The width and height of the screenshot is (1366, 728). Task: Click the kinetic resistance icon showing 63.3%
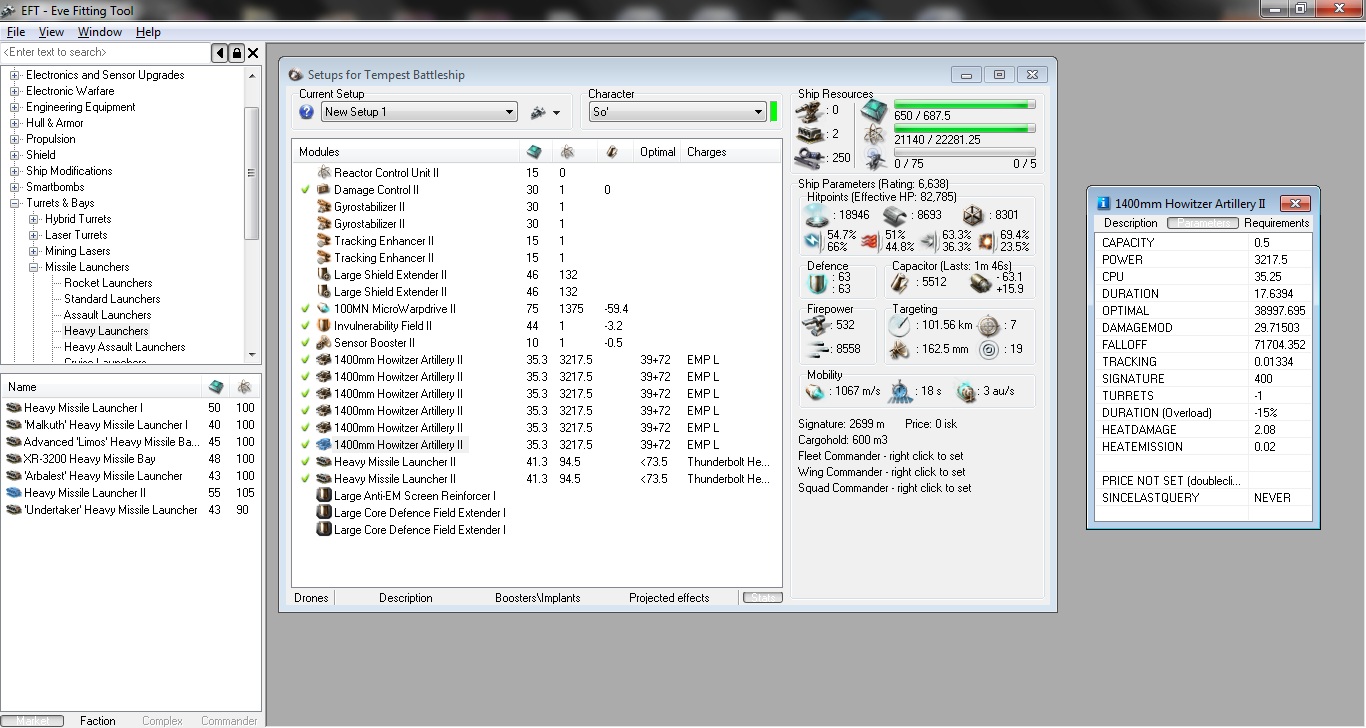pos(929,240)
